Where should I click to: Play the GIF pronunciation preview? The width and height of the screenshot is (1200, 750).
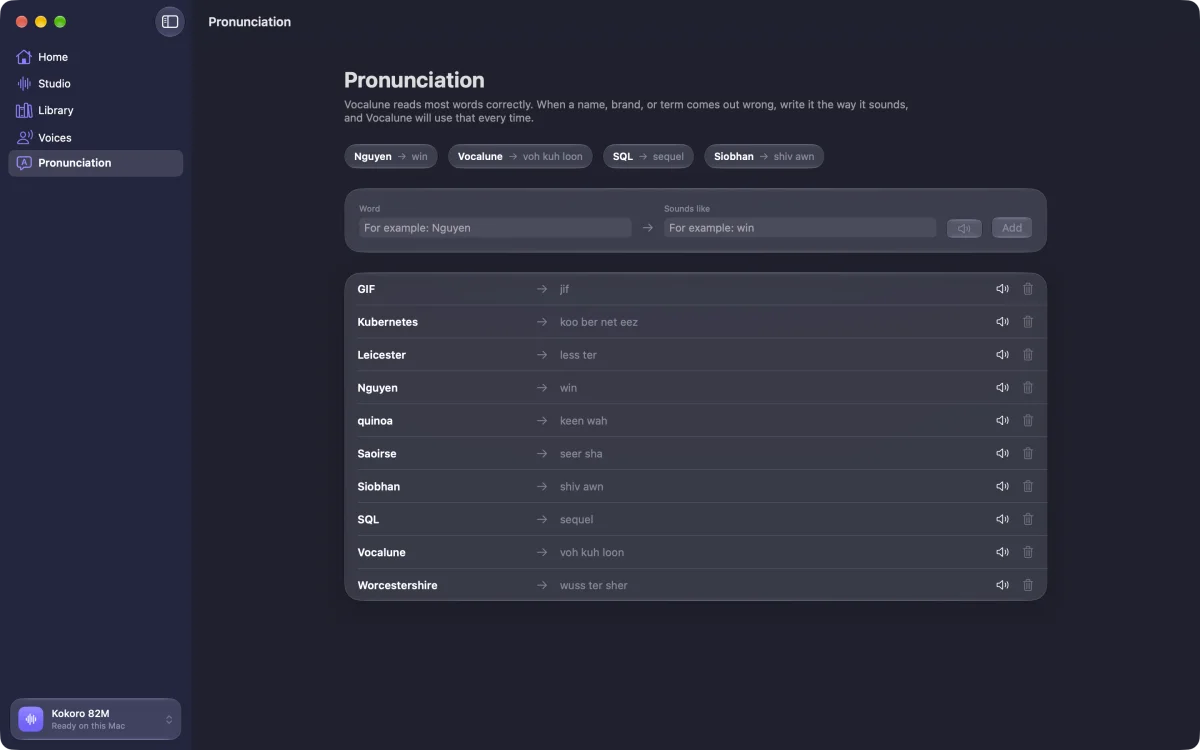(1002, 289)
